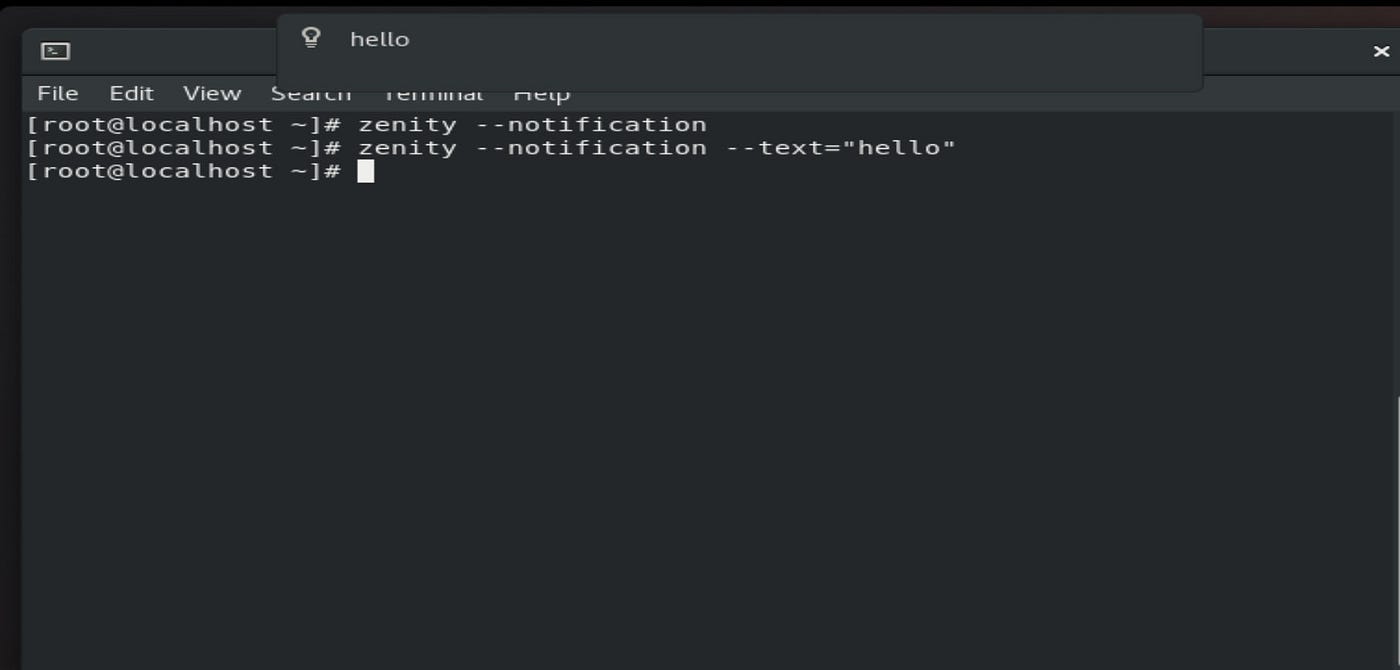Open the Help menu
Image resolution: width=1400 pixels, height=670 pixels.
pyautogui.click(x=542, y=93)
